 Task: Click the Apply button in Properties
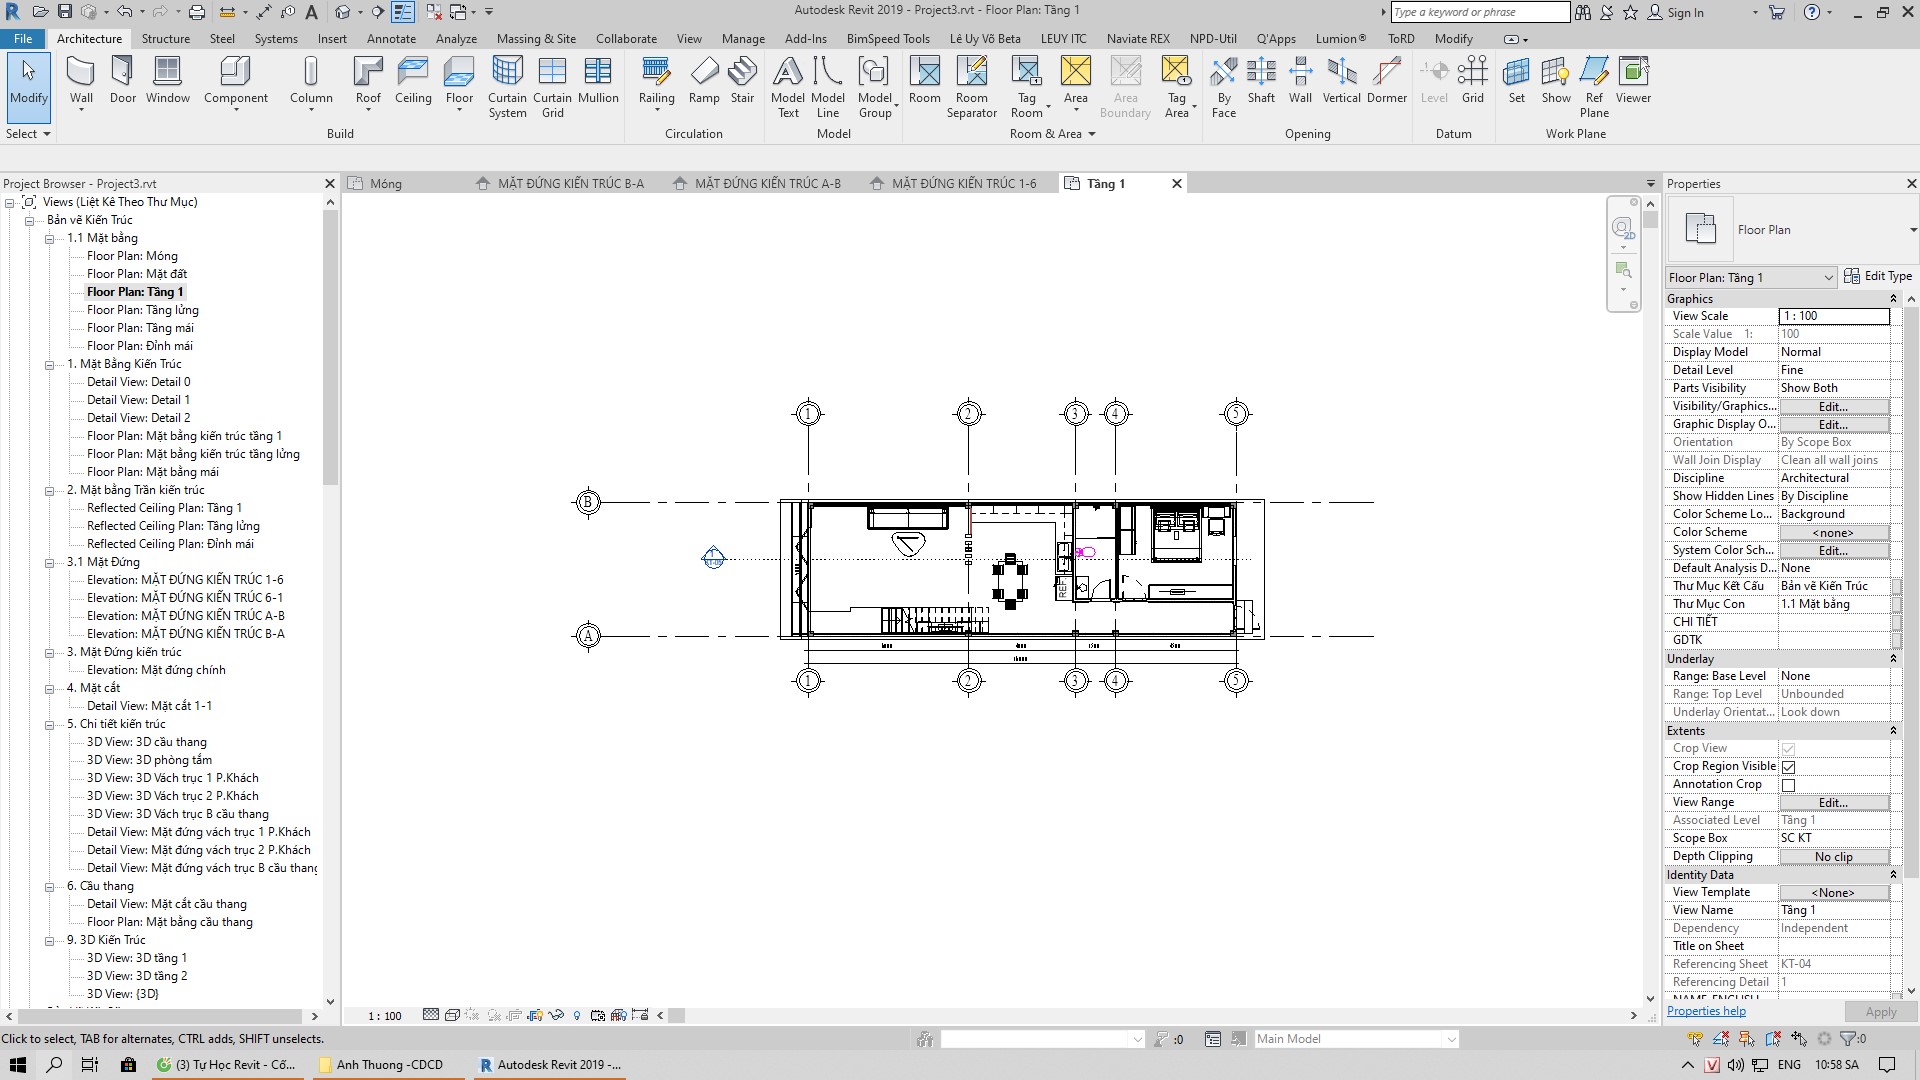tap(1878, 1011)
